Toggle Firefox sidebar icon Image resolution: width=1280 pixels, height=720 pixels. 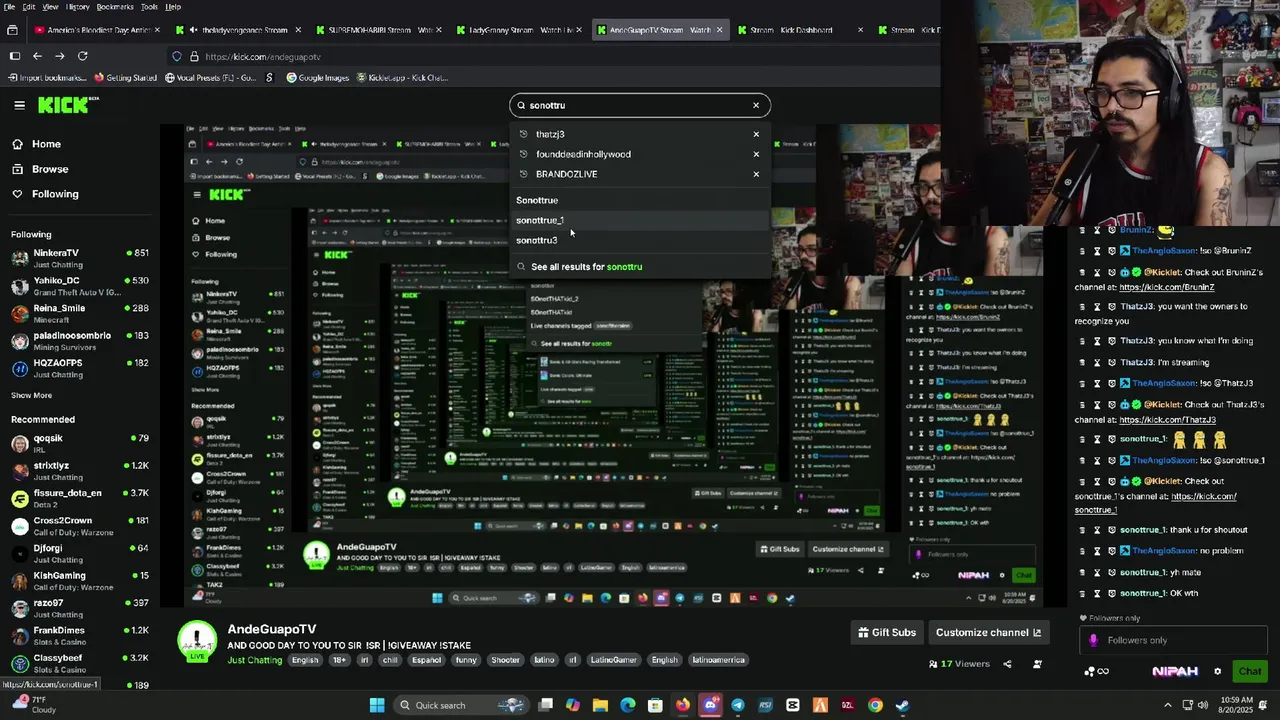click(x=14, y=56)
